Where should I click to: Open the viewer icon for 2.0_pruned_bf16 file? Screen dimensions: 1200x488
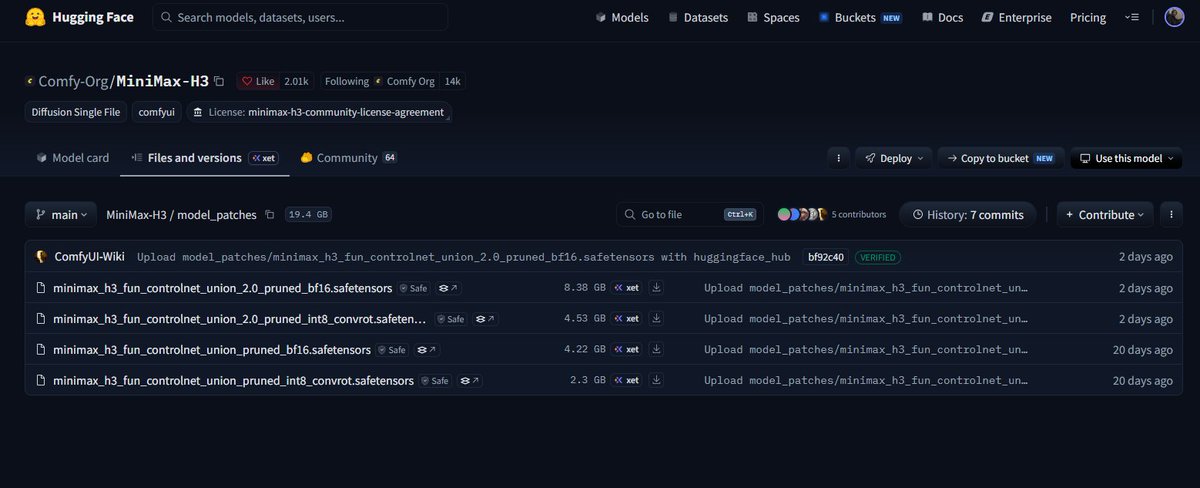click(449, 288)
